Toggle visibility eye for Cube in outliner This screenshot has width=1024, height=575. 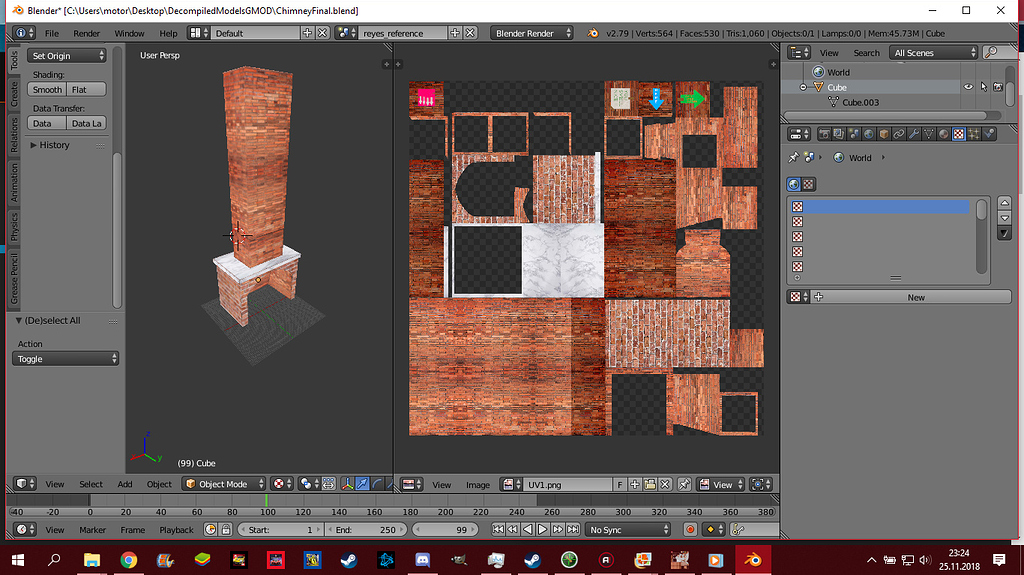[968, 87]
